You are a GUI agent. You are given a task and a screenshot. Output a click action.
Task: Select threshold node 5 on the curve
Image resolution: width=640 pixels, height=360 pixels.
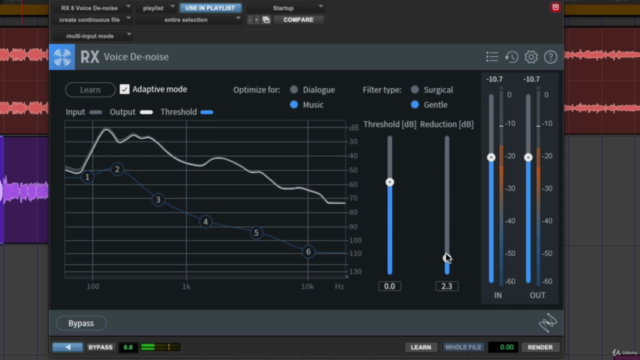point(256,233)
